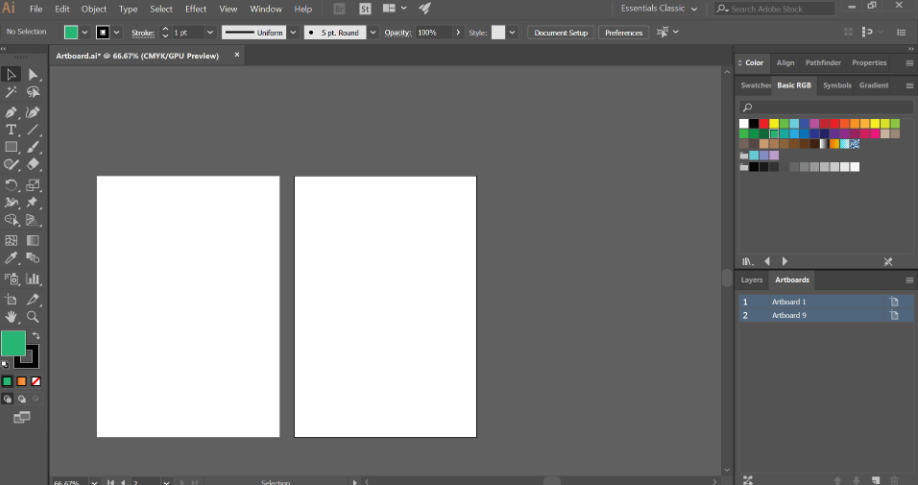Screen dimensions: 918x485
Task: Open the 5 pt. Round brush dropdown
Action: pyautogui.click(x=373, y=33)
